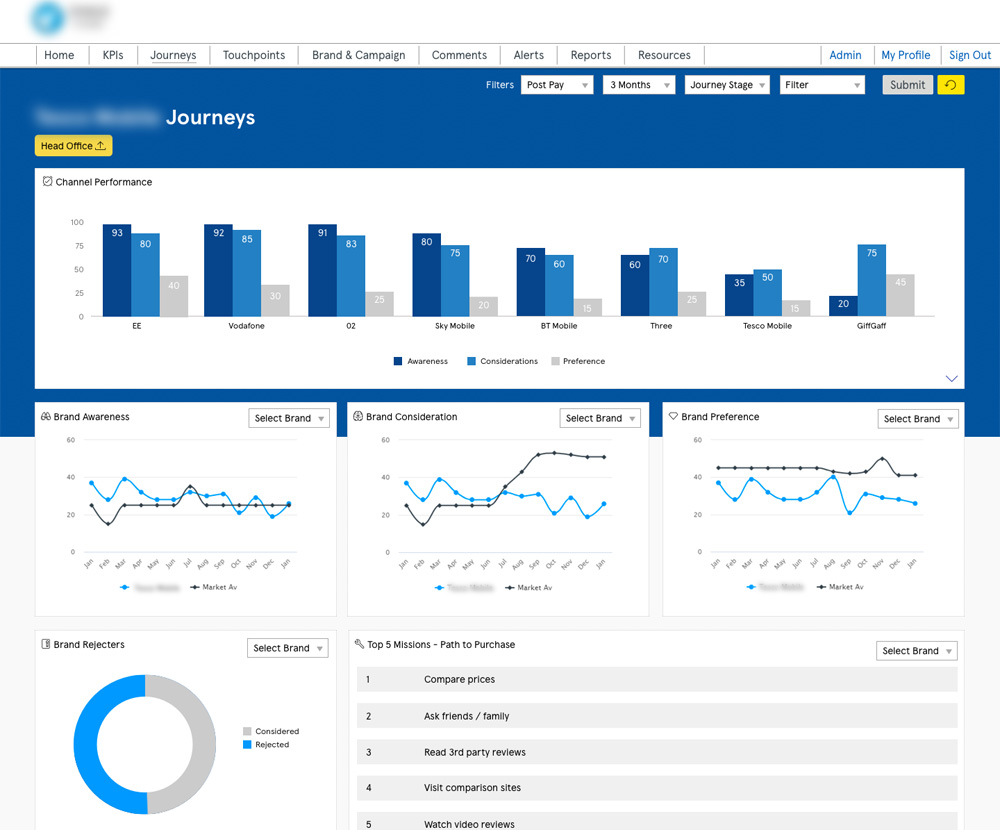
Task: Open the Journeys tab
Action: coord(173,55)
